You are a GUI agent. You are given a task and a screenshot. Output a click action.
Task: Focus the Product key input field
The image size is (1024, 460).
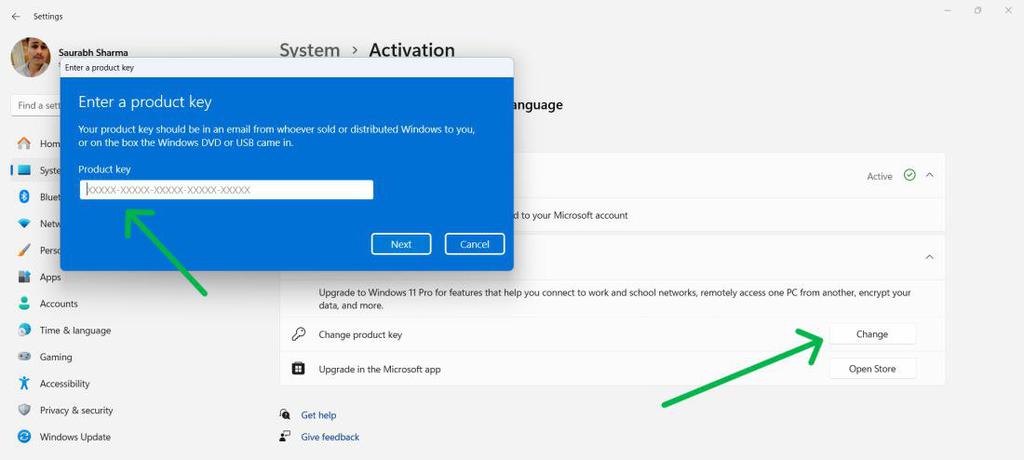coord(227,189)
